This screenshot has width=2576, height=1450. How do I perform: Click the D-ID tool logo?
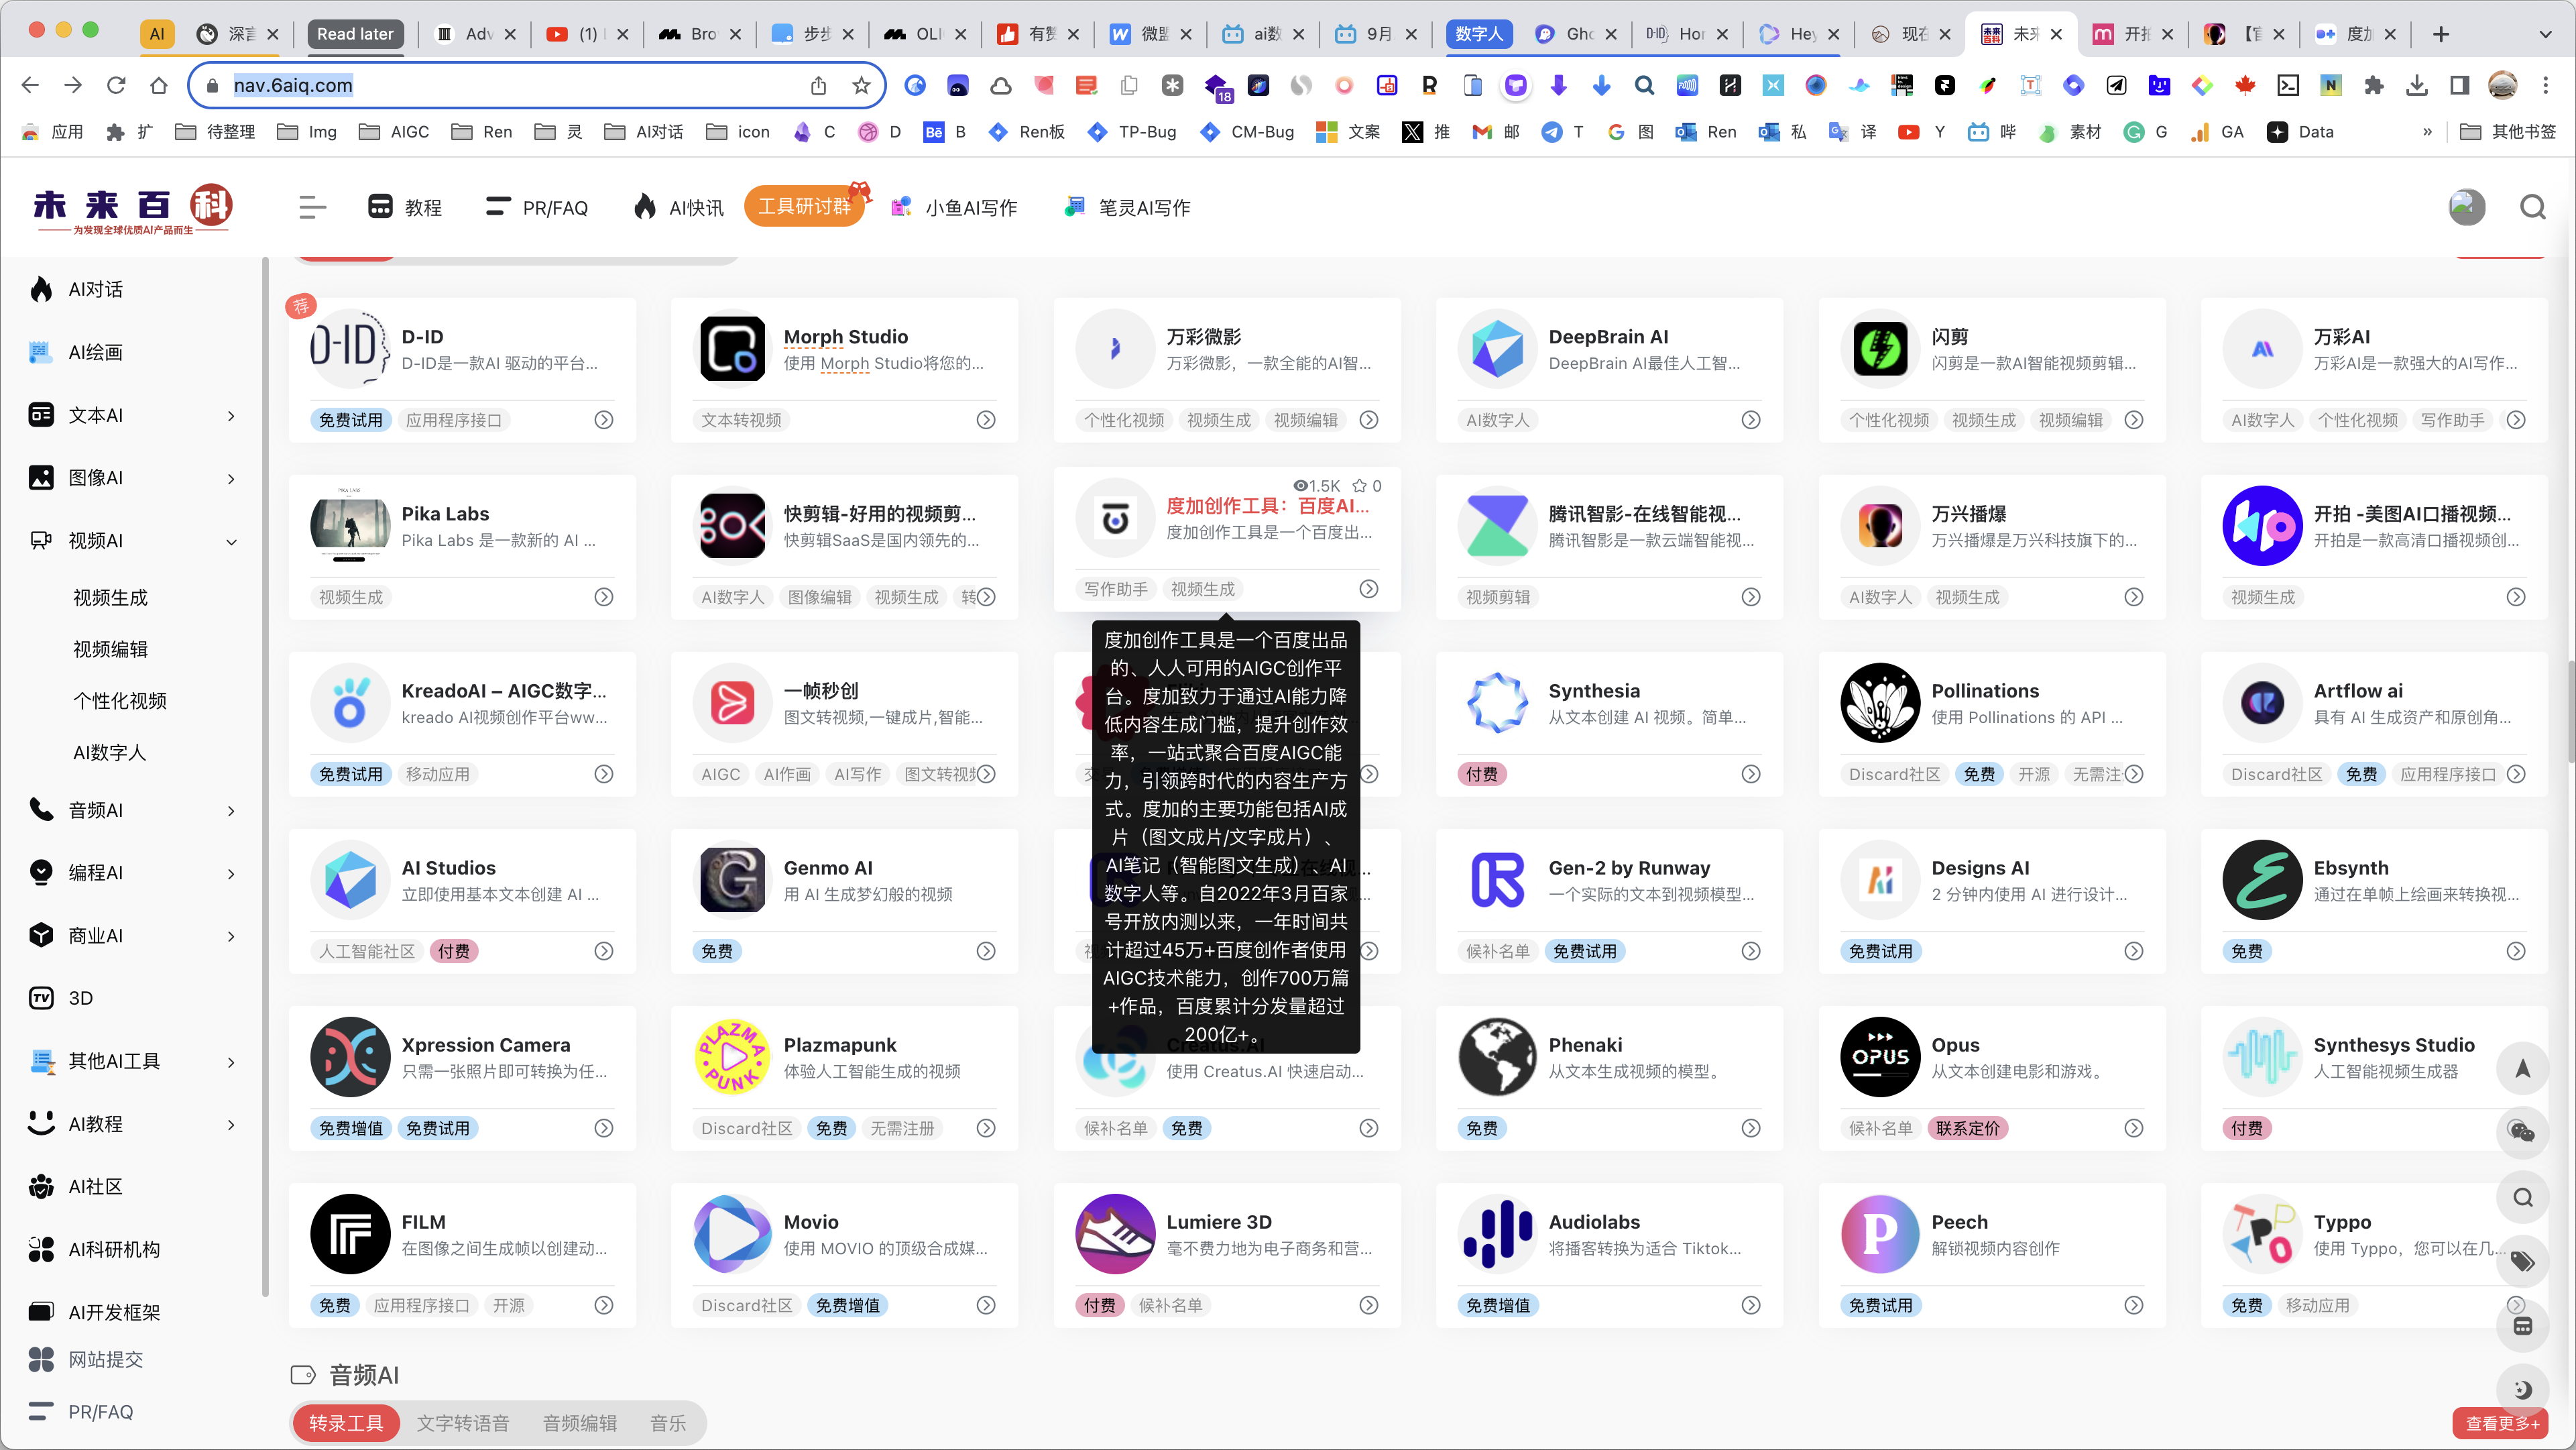point(349,348)
